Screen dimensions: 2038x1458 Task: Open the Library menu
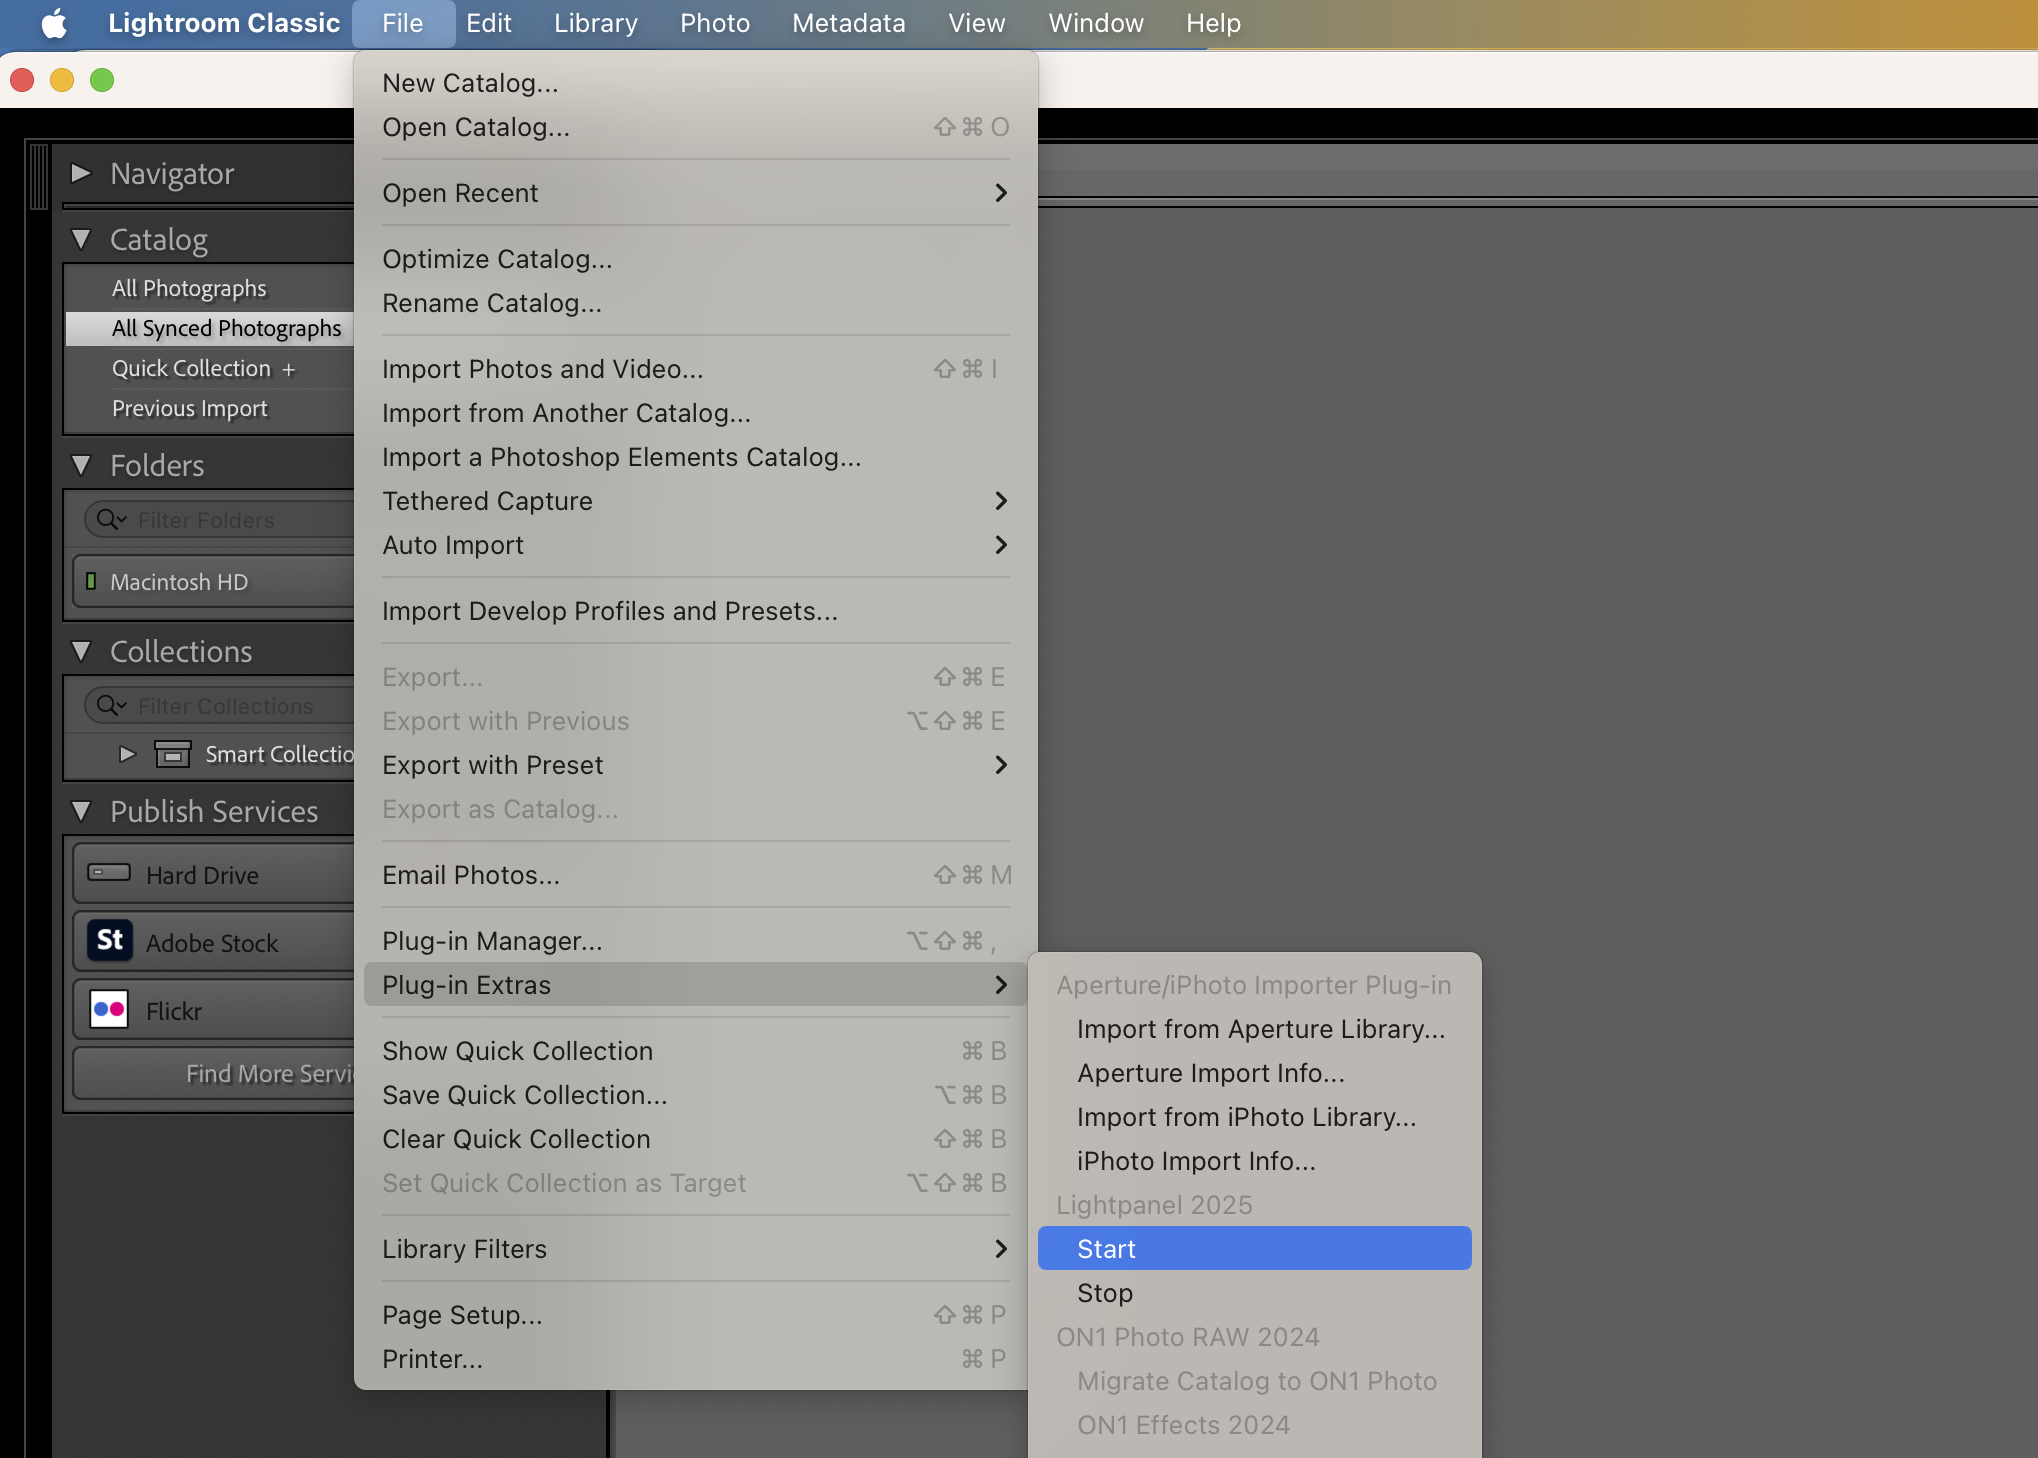click(x=595, y=23)
